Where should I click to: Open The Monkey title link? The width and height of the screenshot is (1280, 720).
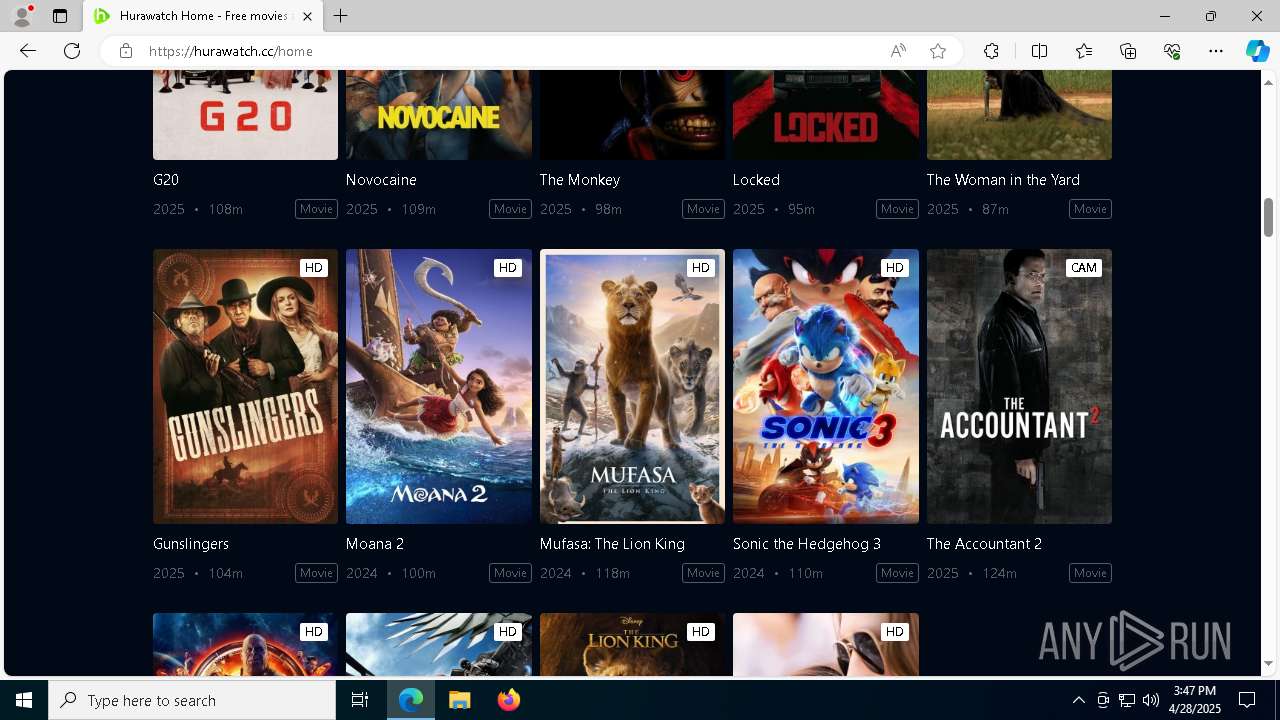coord(580,180)
